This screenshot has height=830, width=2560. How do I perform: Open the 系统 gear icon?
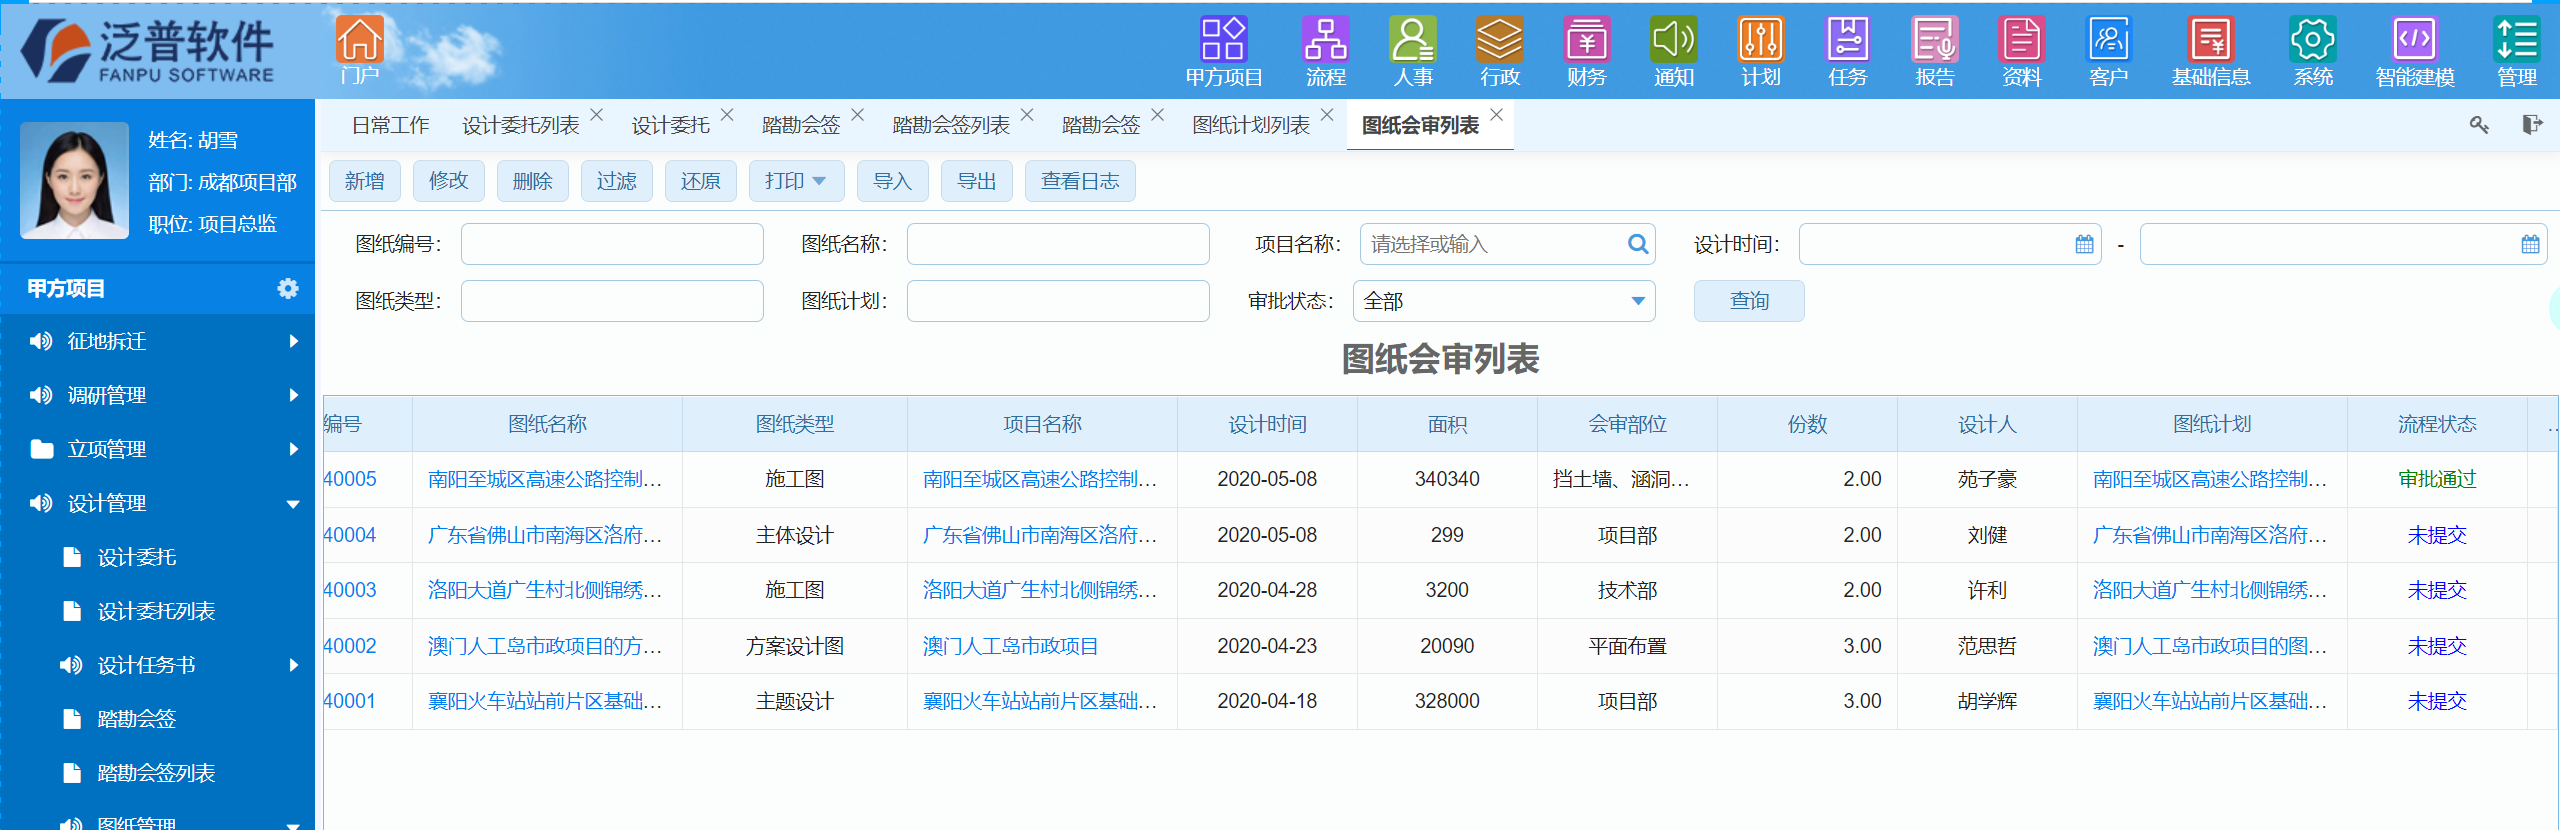click(2312, 42)
